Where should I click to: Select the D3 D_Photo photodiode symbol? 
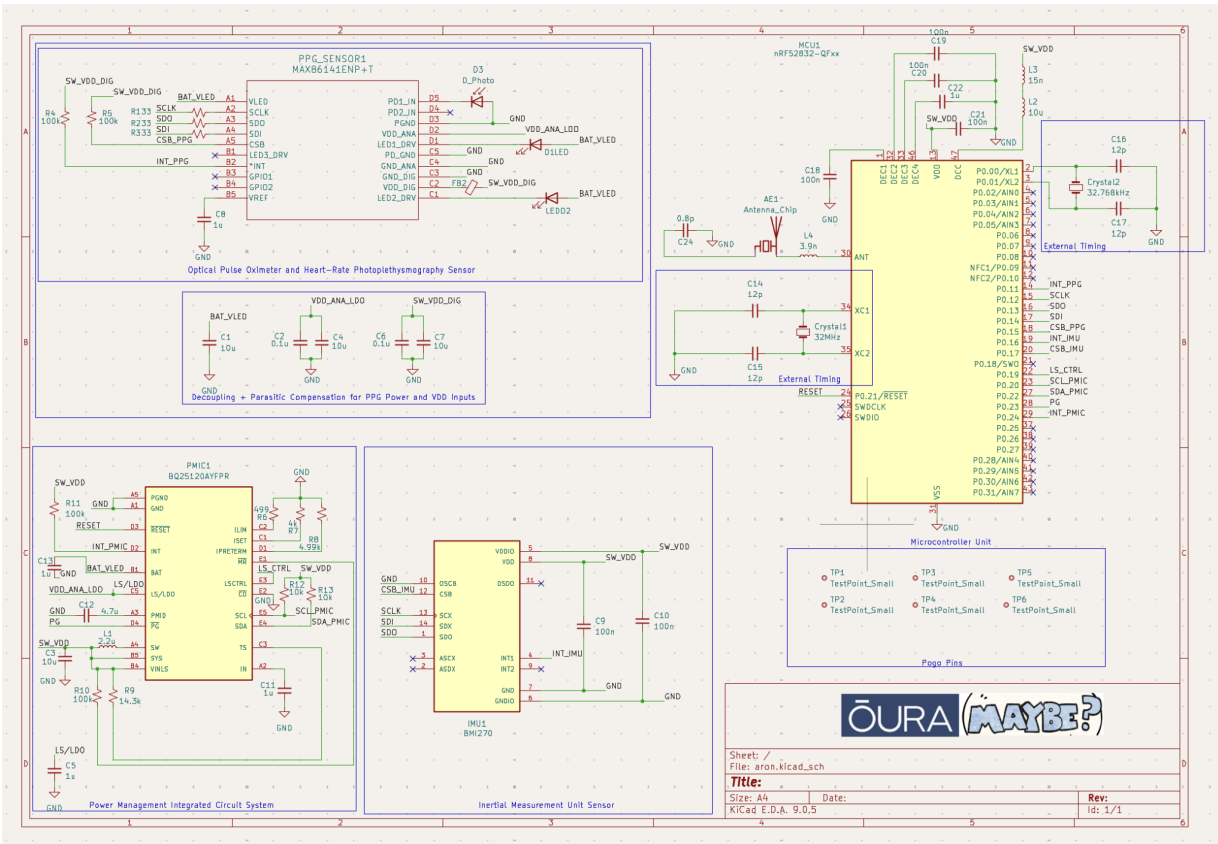pyautogui.click(x=477, y=101)
